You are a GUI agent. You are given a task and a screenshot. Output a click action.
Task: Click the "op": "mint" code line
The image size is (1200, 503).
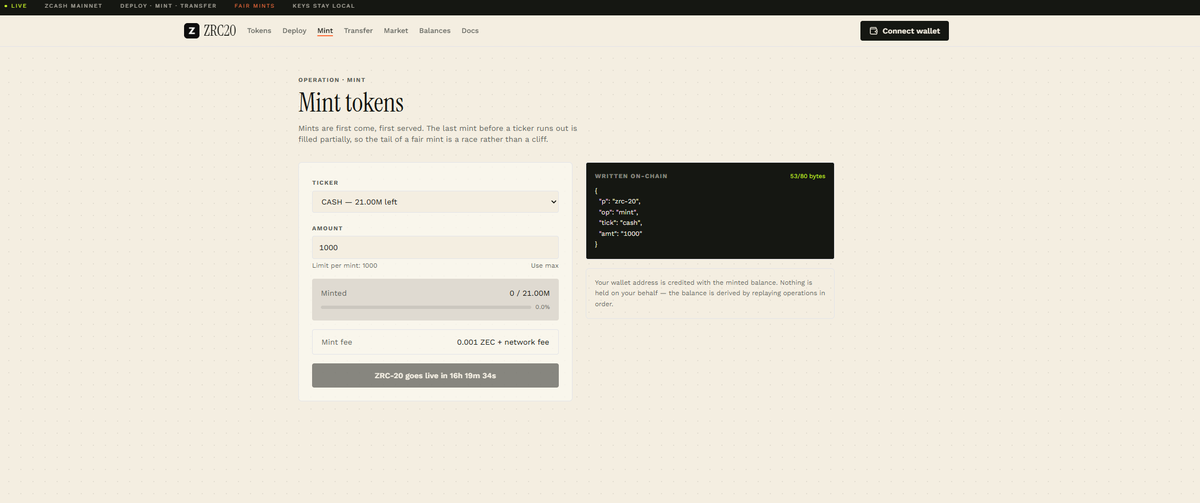point(618,211)
